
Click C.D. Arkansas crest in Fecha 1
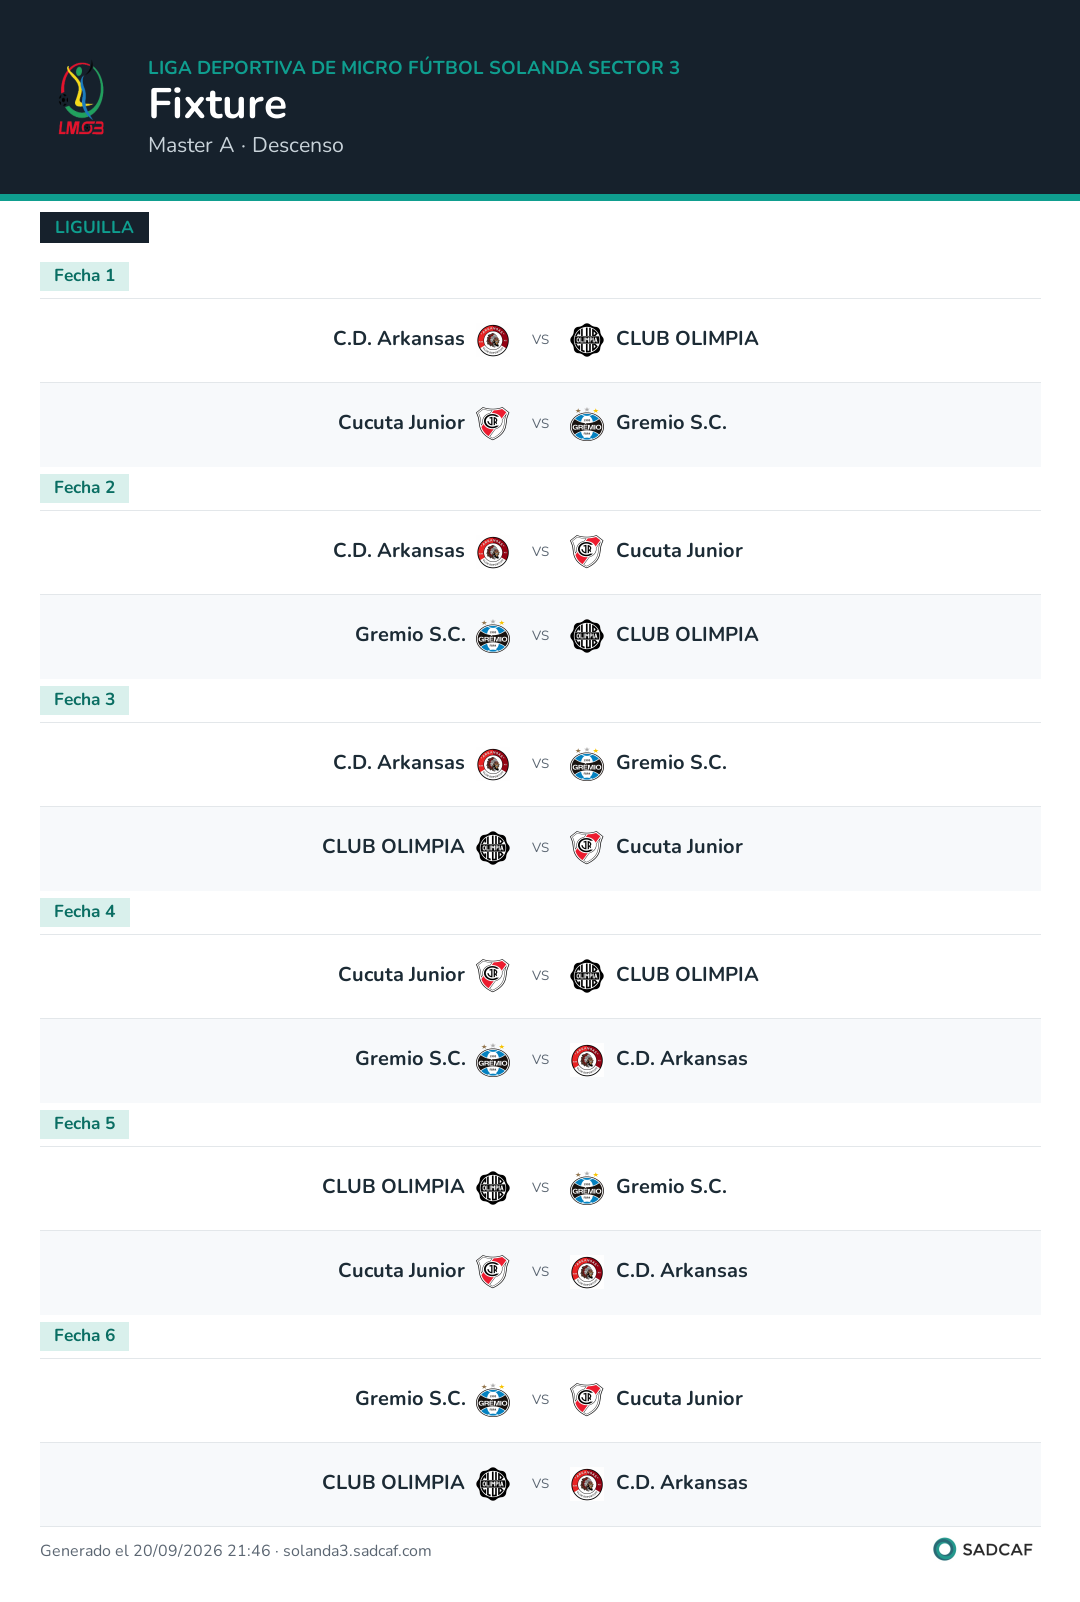click(x=493, y=340)
